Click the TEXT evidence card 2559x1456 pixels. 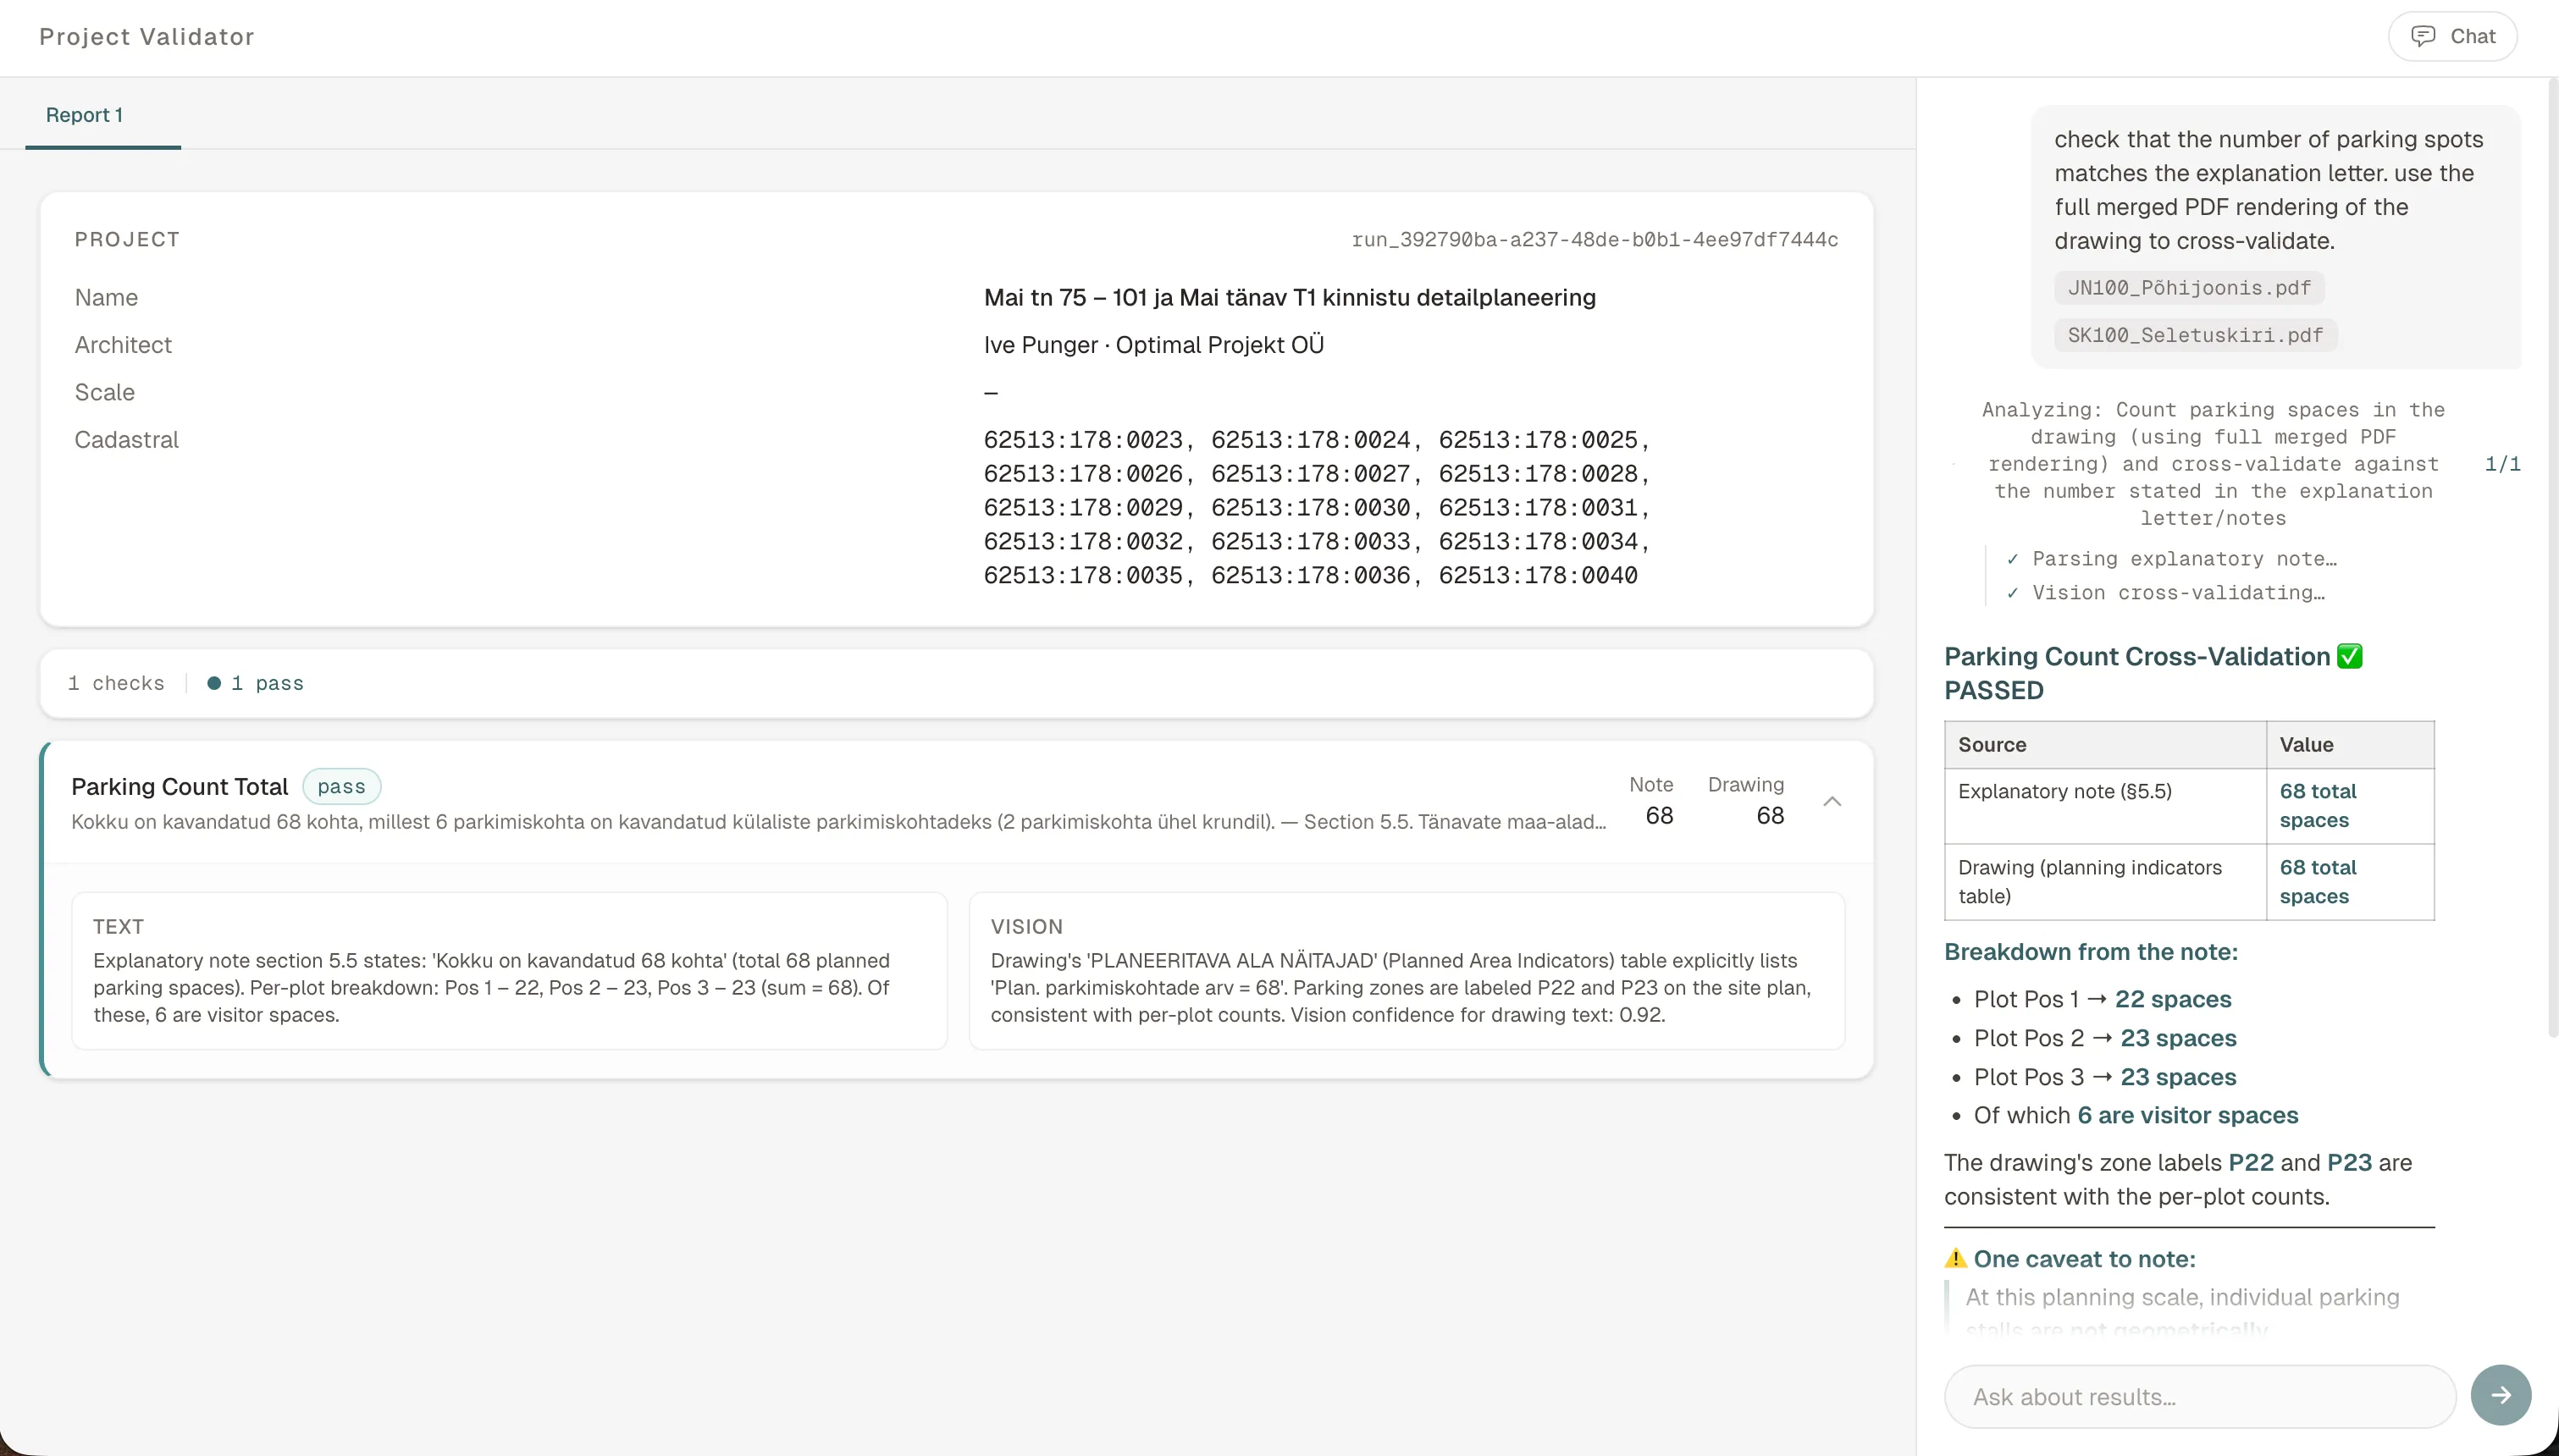[x=509, y=970]
